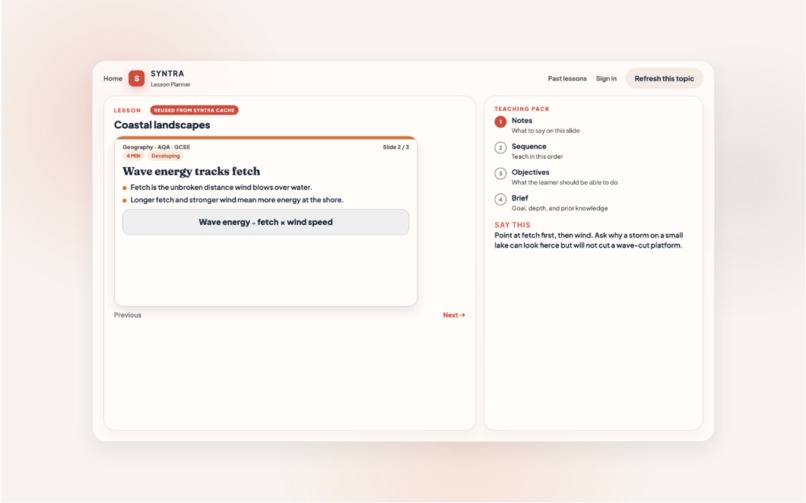Go to the Home link
806x503 pixels.
tap(113, 79)
